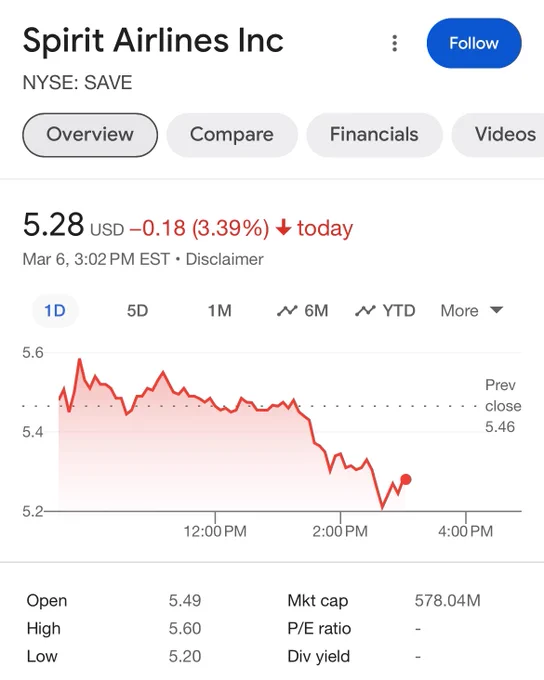Click the 6M trend line icon

(x=287, y=311)
